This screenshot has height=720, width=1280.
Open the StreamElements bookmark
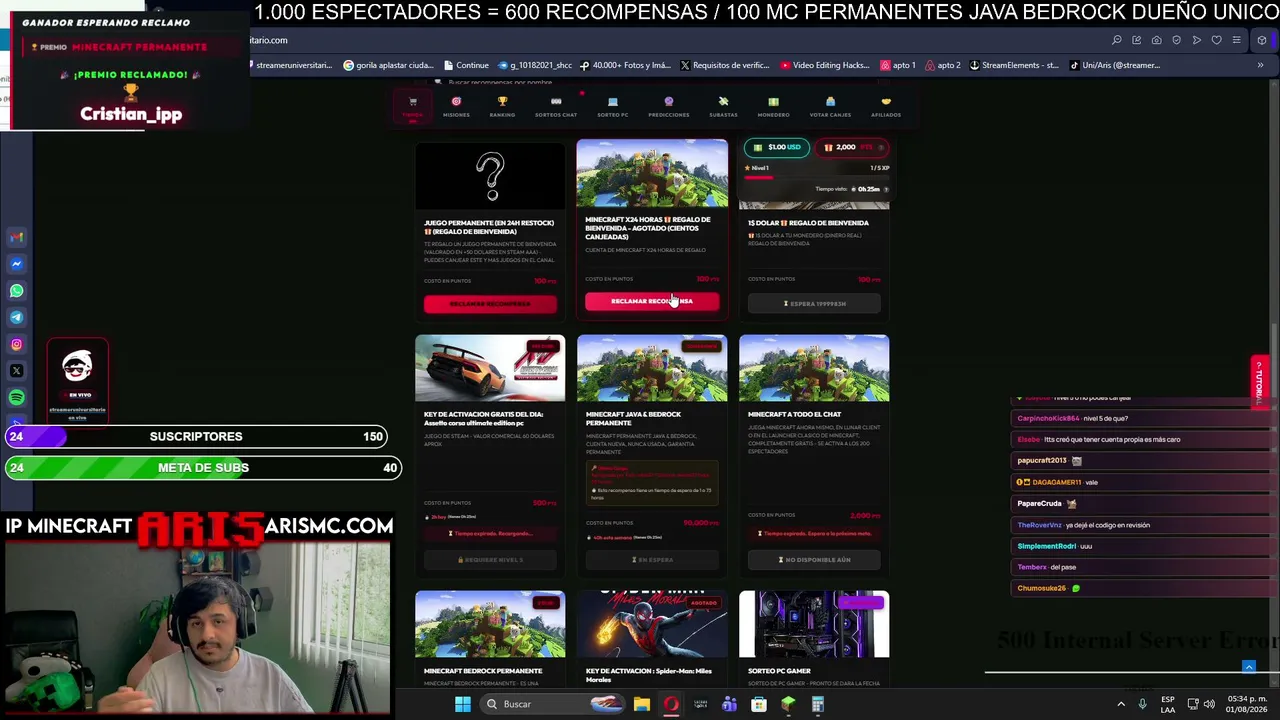click(1014, 65)
